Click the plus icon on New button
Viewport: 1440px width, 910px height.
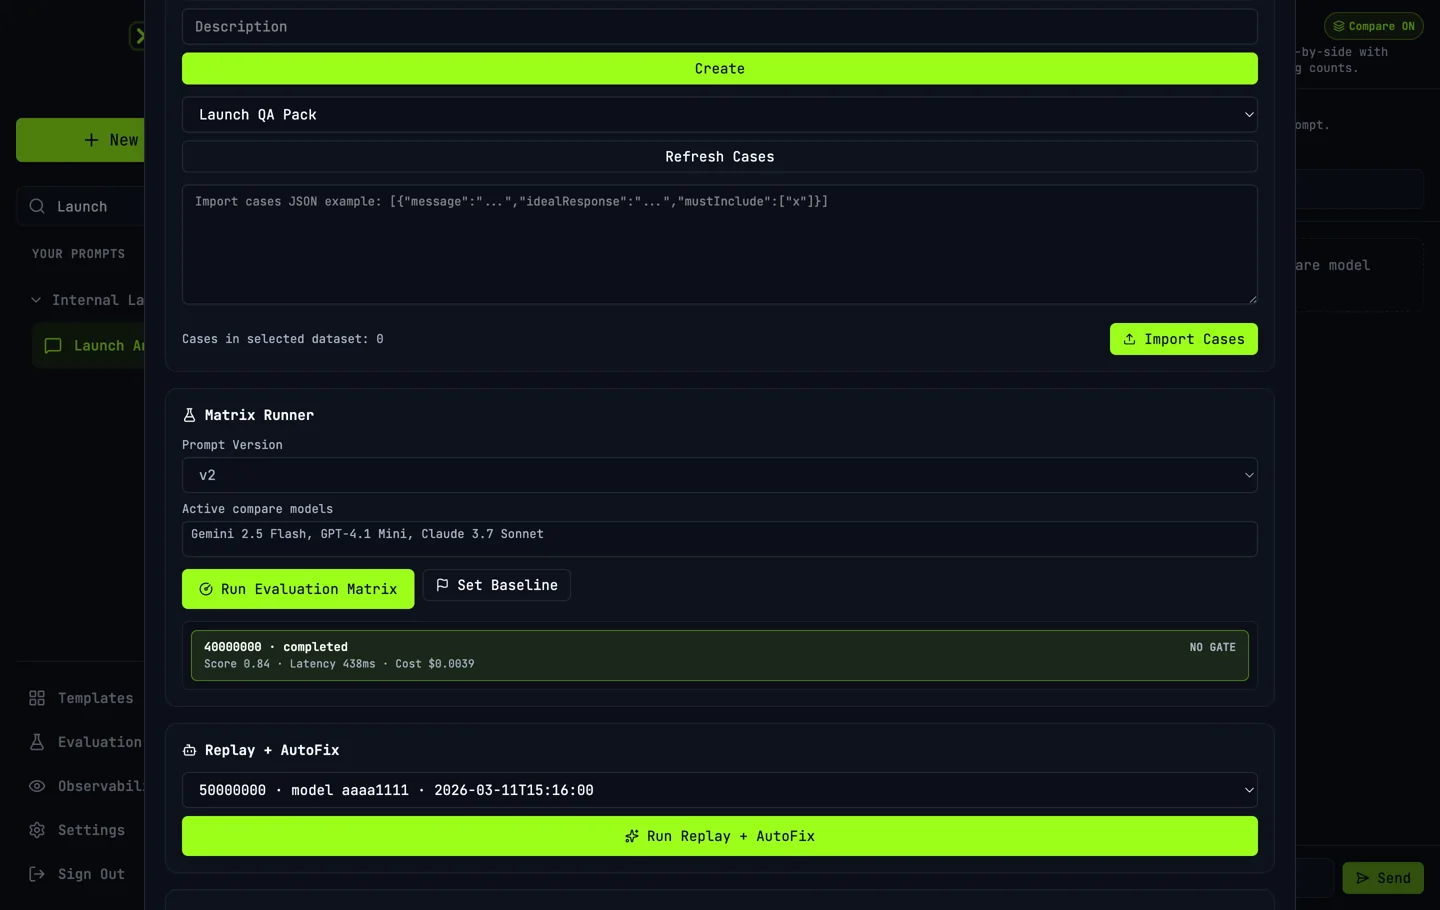point(91,140)
